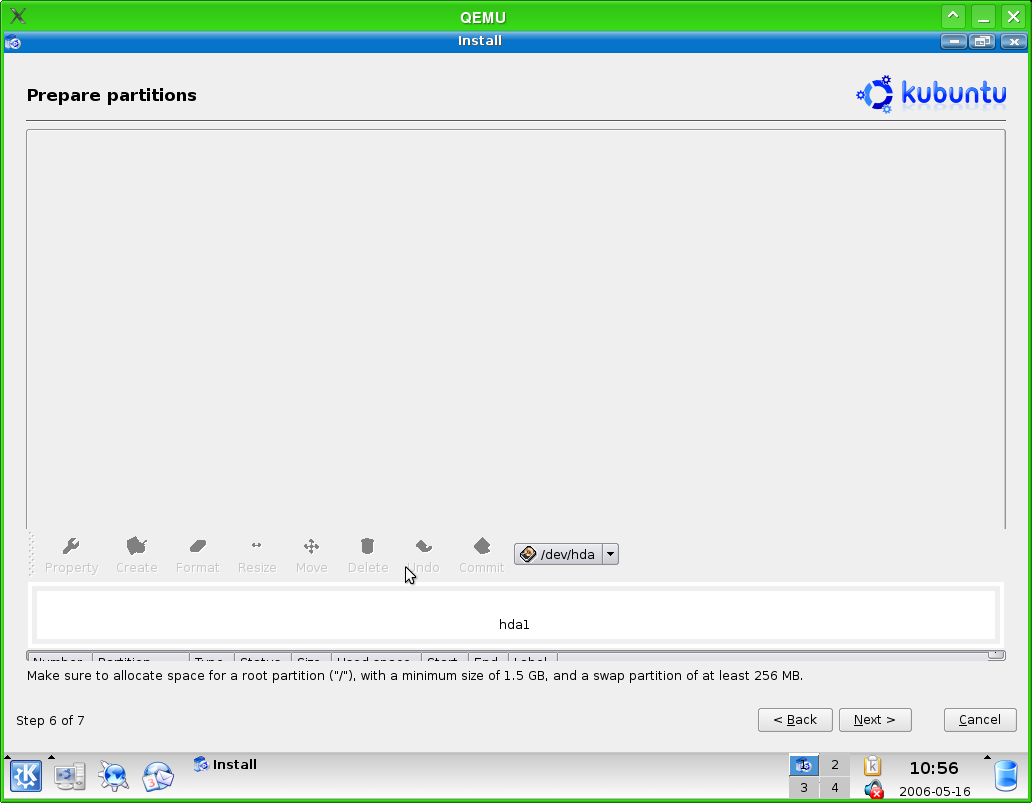This screenshot has height=803, width=1032.
Task: Open the clock showing 10:56
Action: [933, 768]
